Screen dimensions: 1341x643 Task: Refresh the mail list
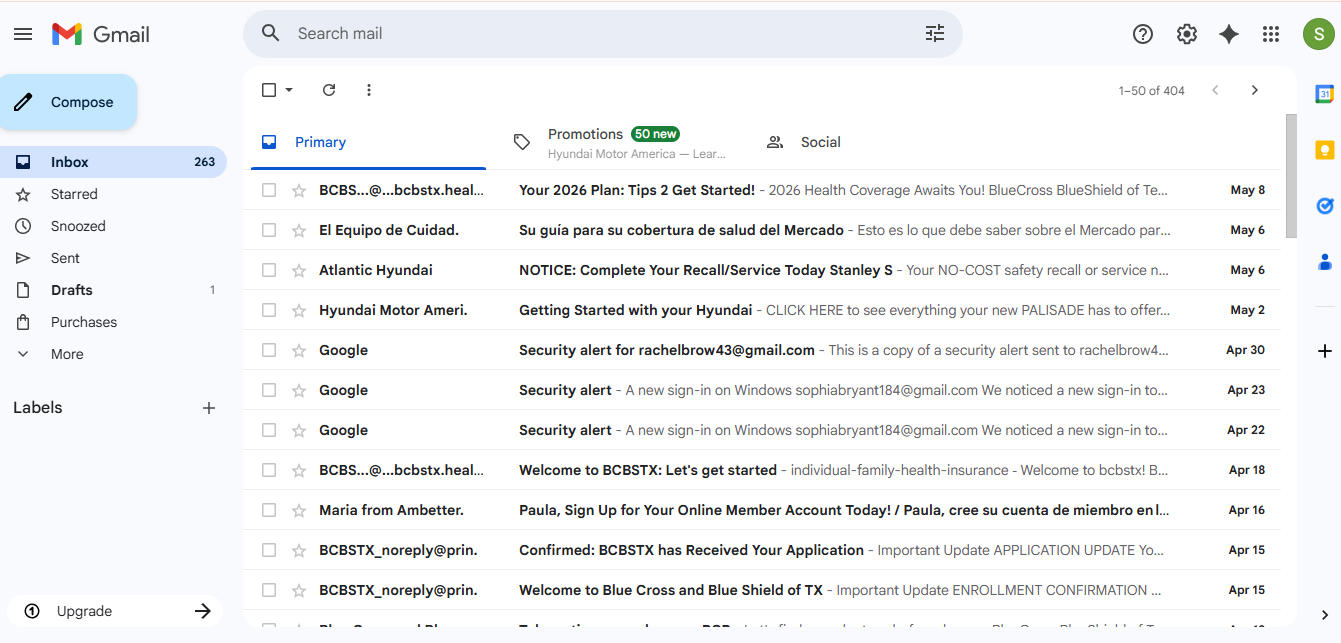coord(329,90)
